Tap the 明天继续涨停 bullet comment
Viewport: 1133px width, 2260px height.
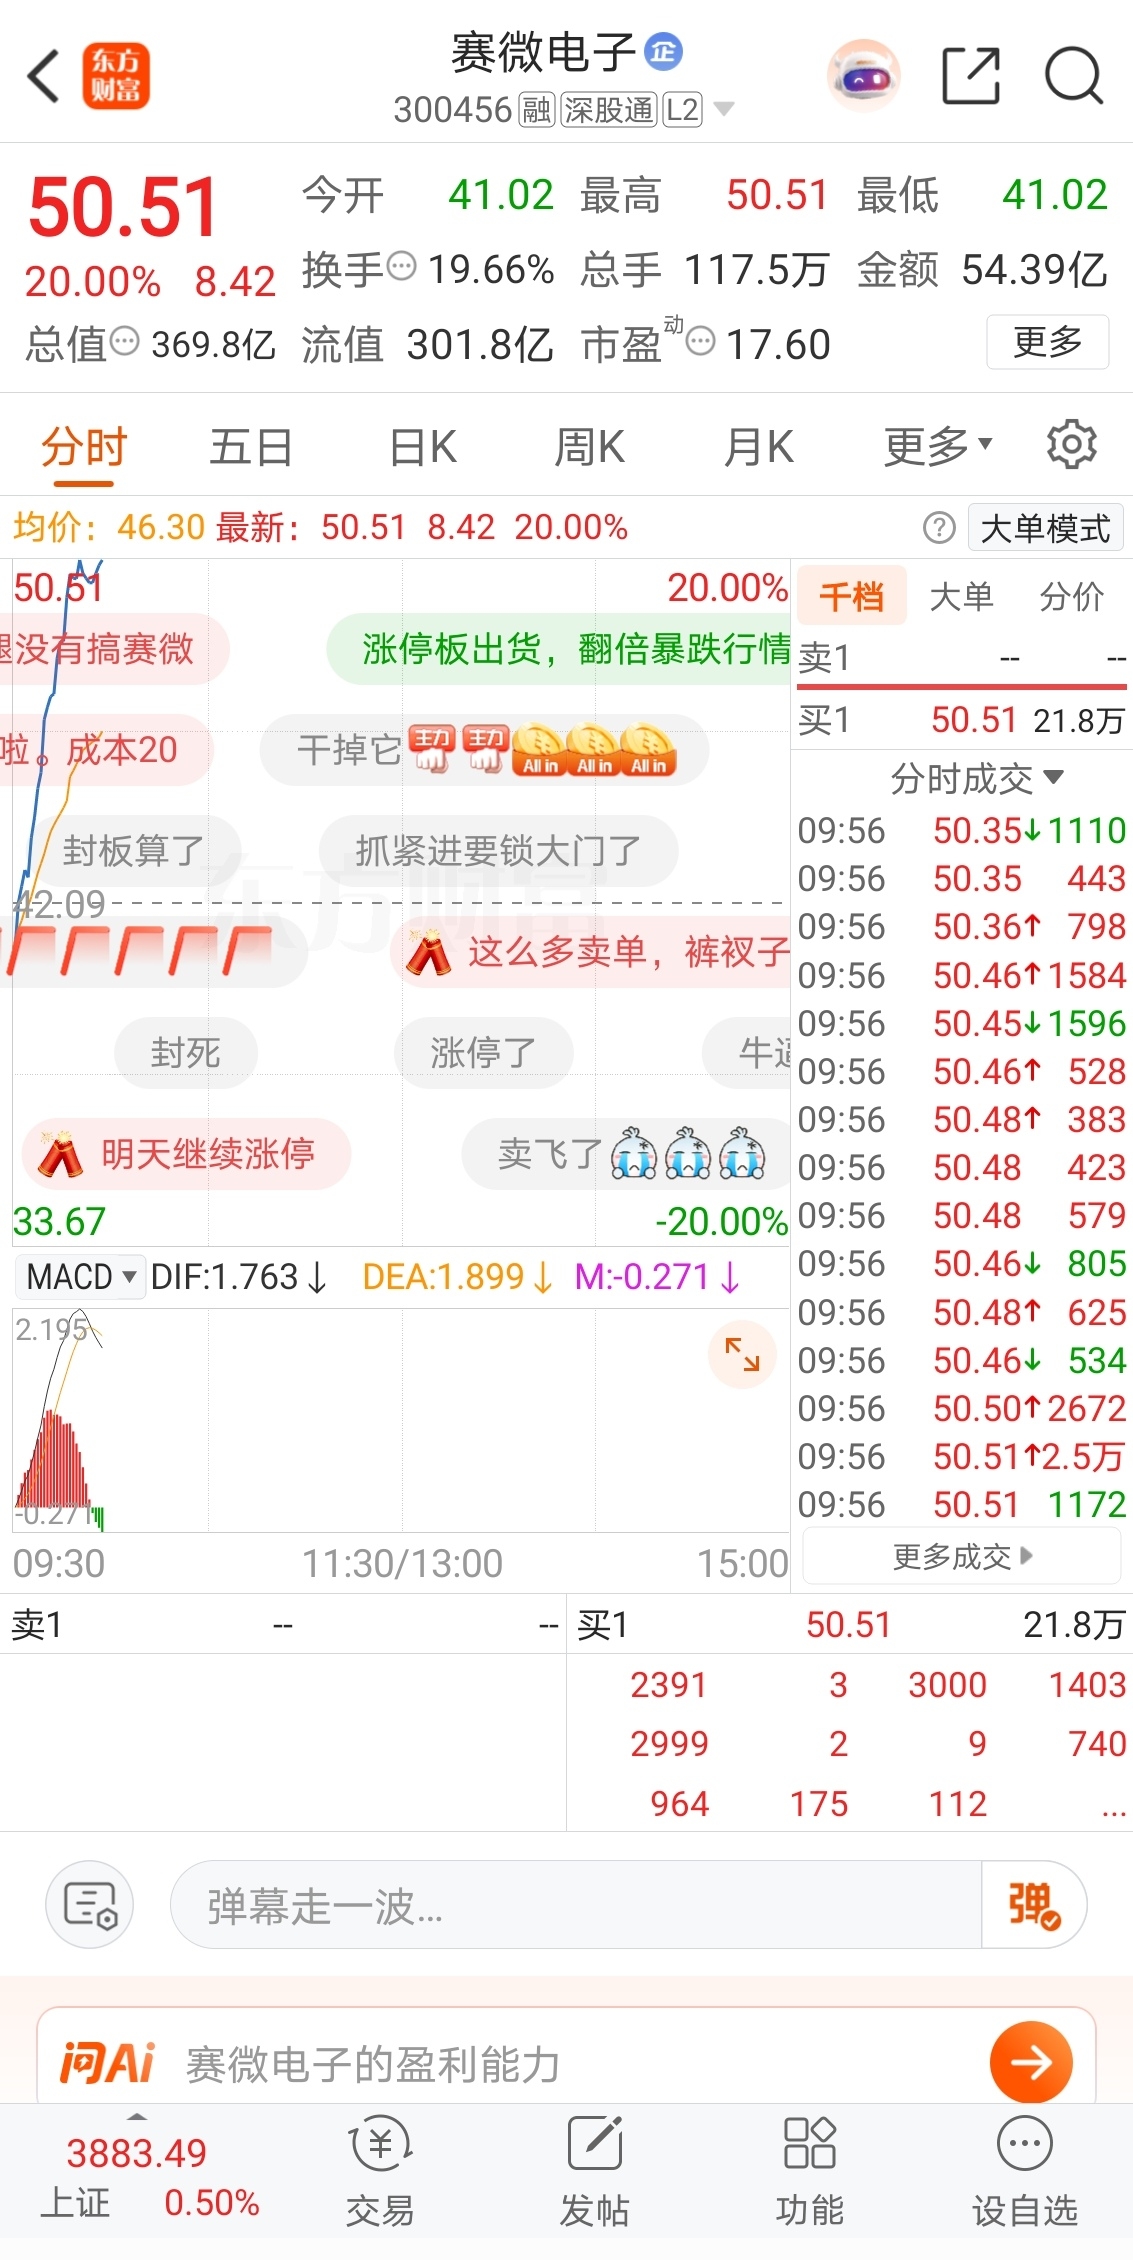[x=187, y=1154]
